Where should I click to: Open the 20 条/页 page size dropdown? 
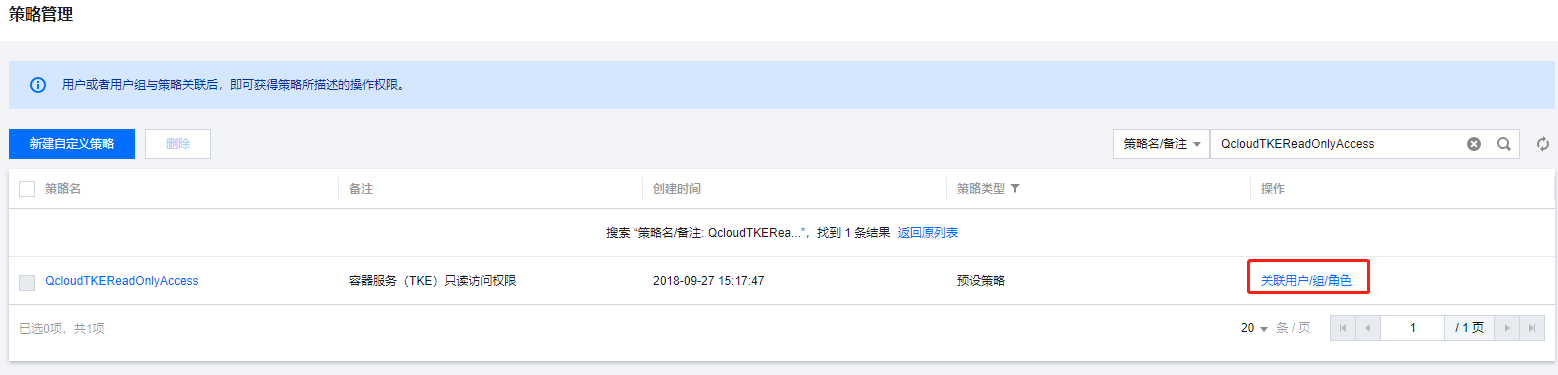pyautogui.click(x=1254, y=328)
